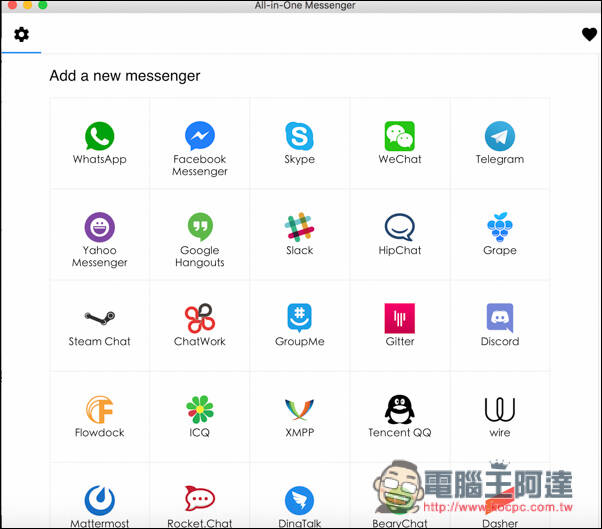Screen dimensions: 602x529
Task: Select the Skype icon
Action: (299, 136)
